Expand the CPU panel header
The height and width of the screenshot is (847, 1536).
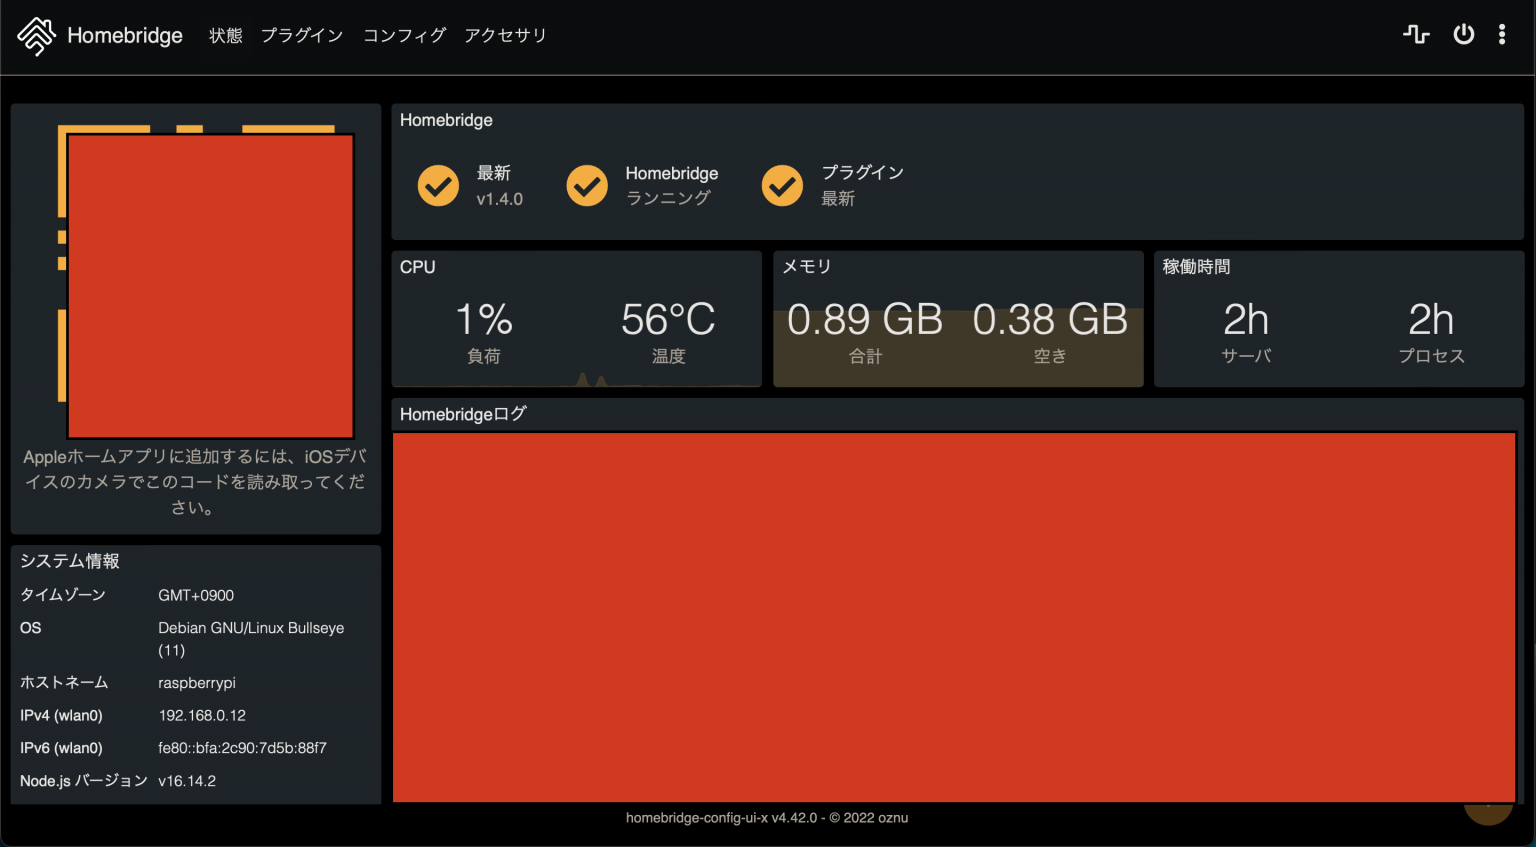coord(417,266)
